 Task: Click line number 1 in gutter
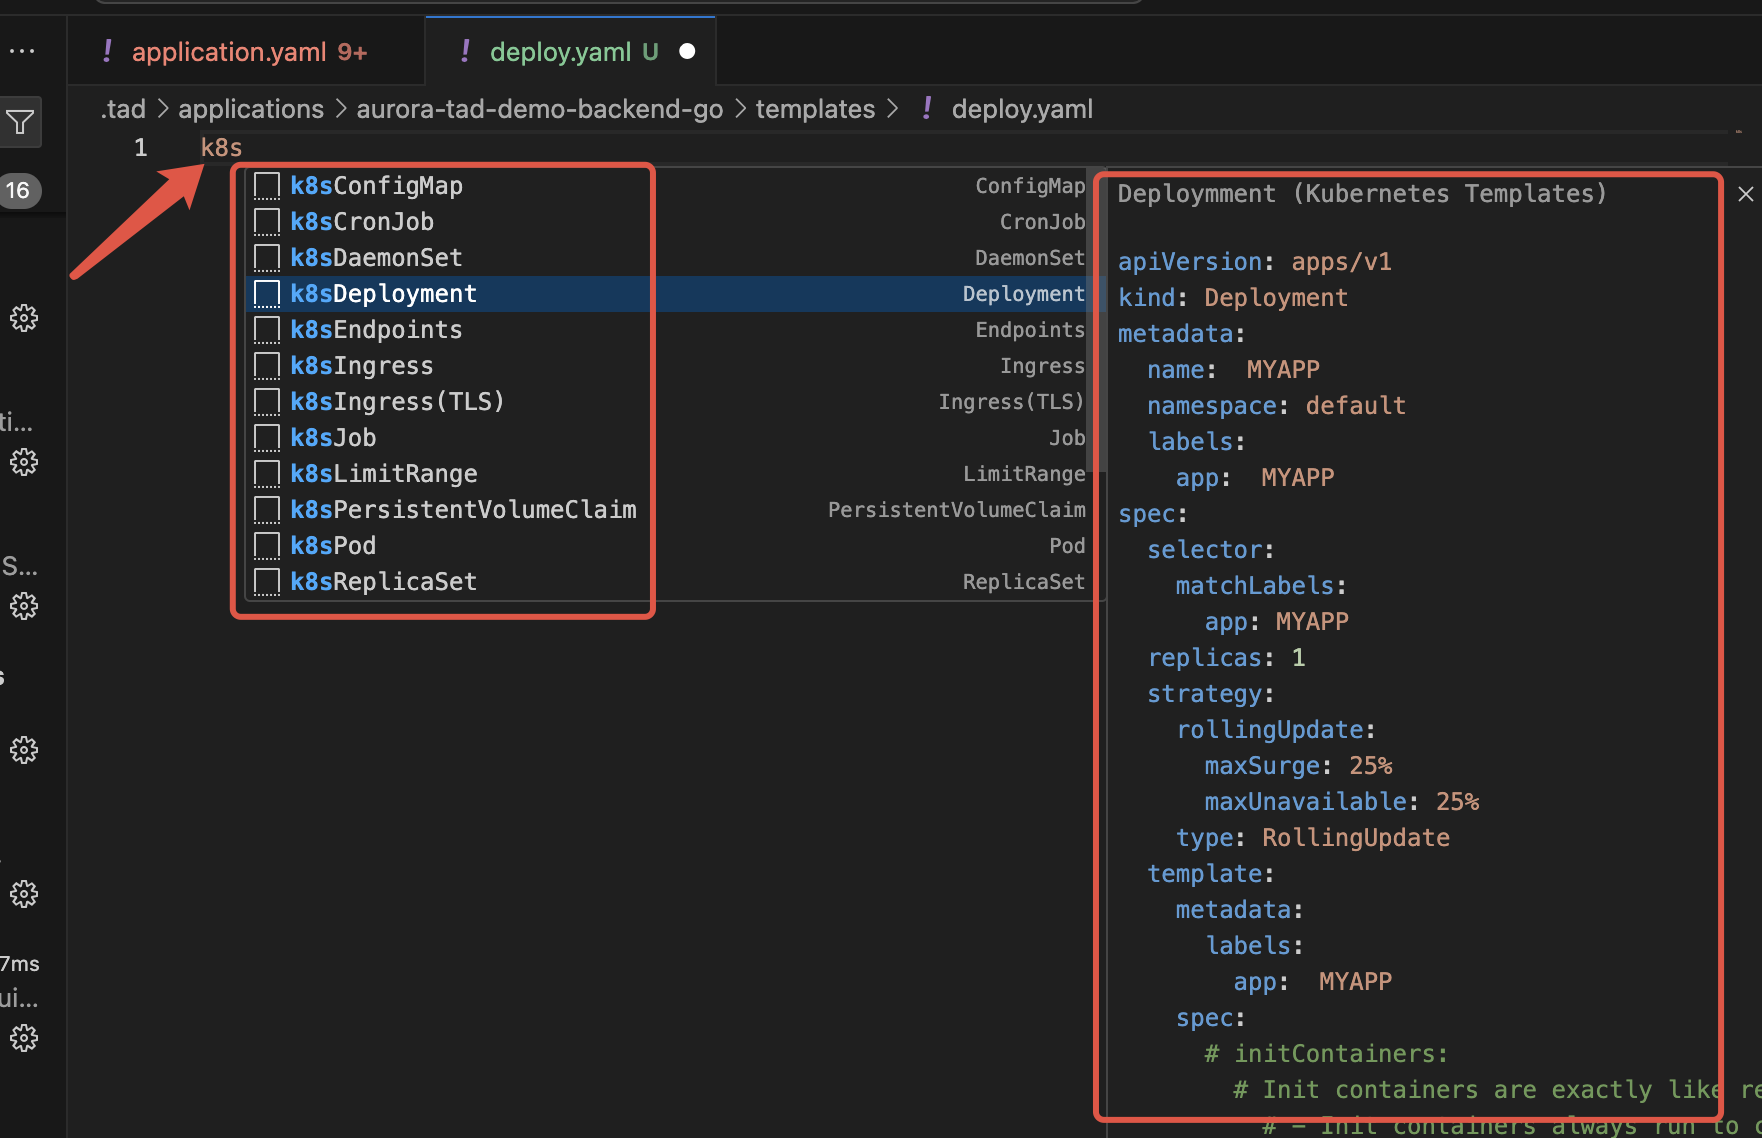pyautogui.click(x=140, y=148)
